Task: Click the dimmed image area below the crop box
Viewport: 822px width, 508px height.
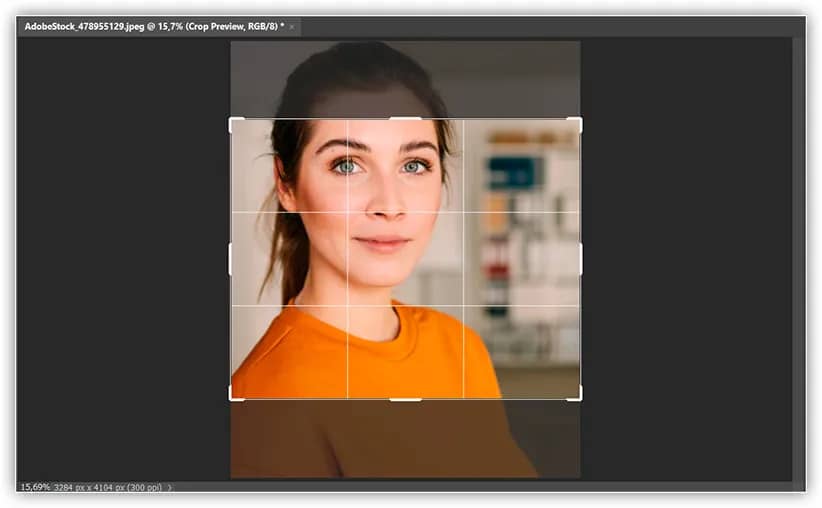Action: click(x=405, y=440)
